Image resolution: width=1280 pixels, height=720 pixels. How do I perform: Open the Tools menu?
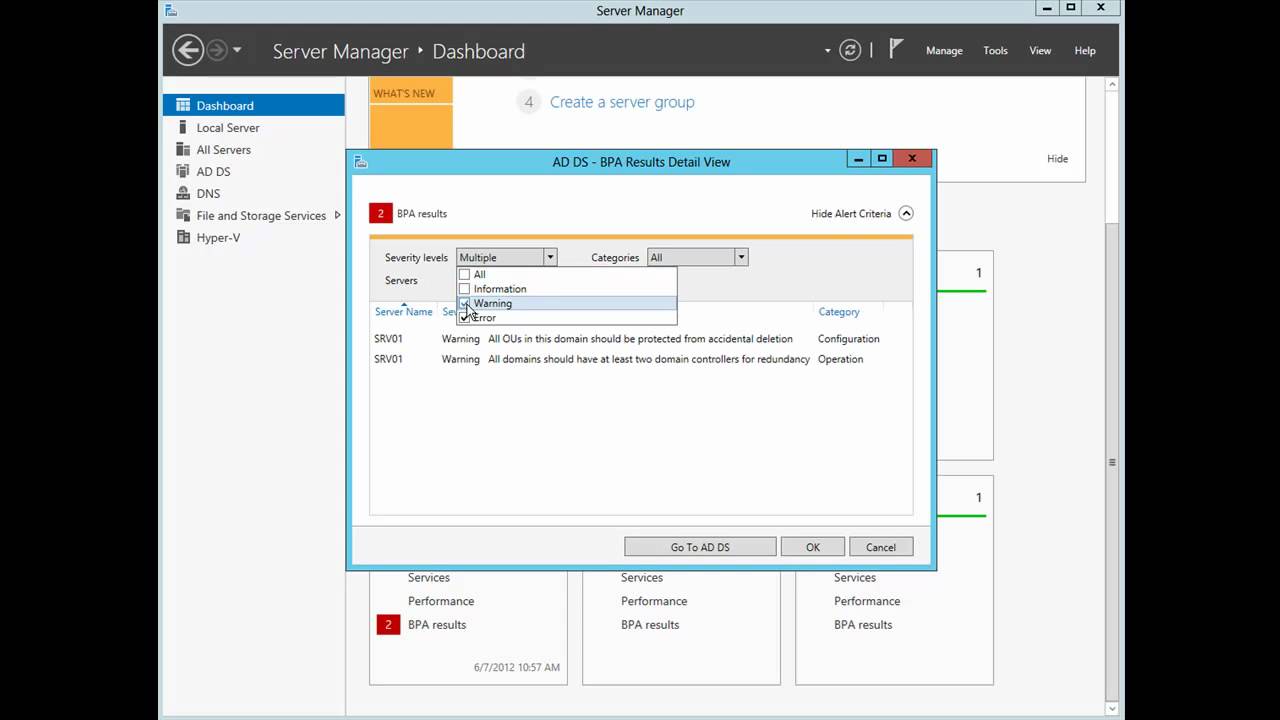995,51
